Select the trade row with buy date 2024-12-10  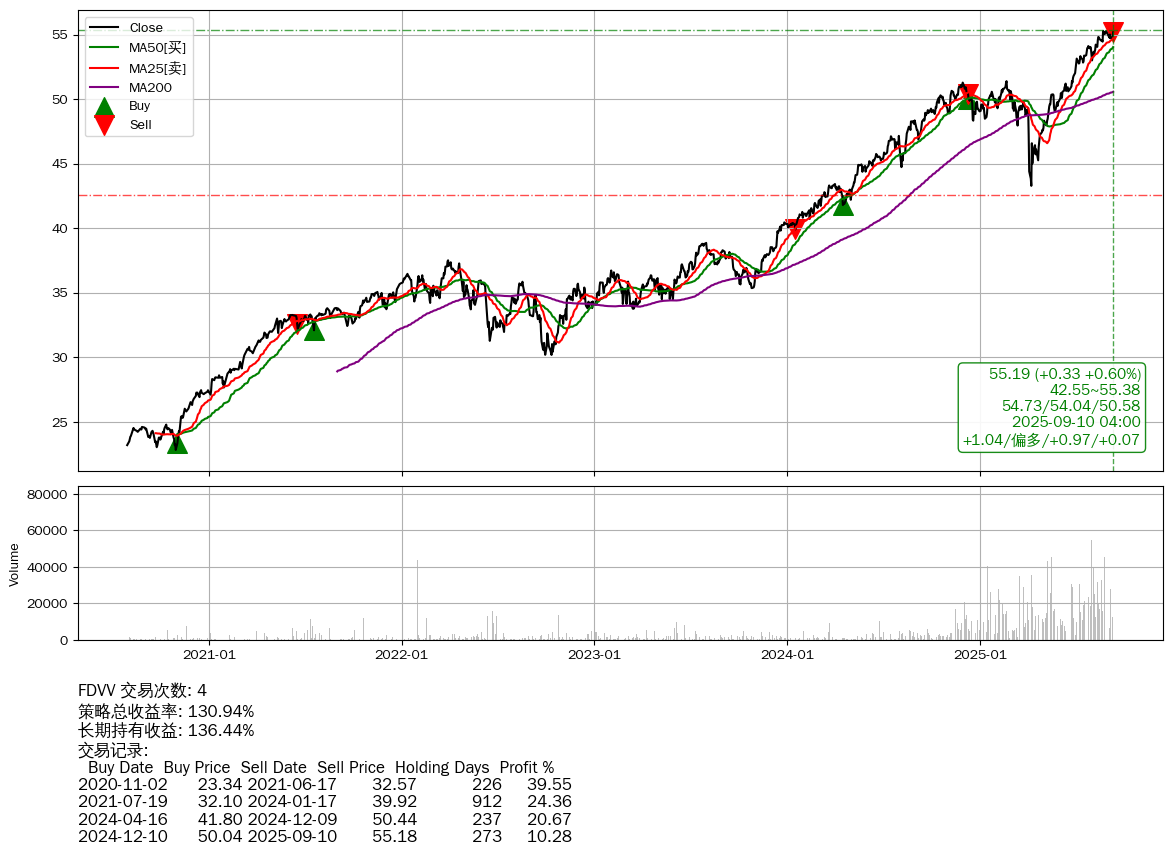[x=324, y=836]
